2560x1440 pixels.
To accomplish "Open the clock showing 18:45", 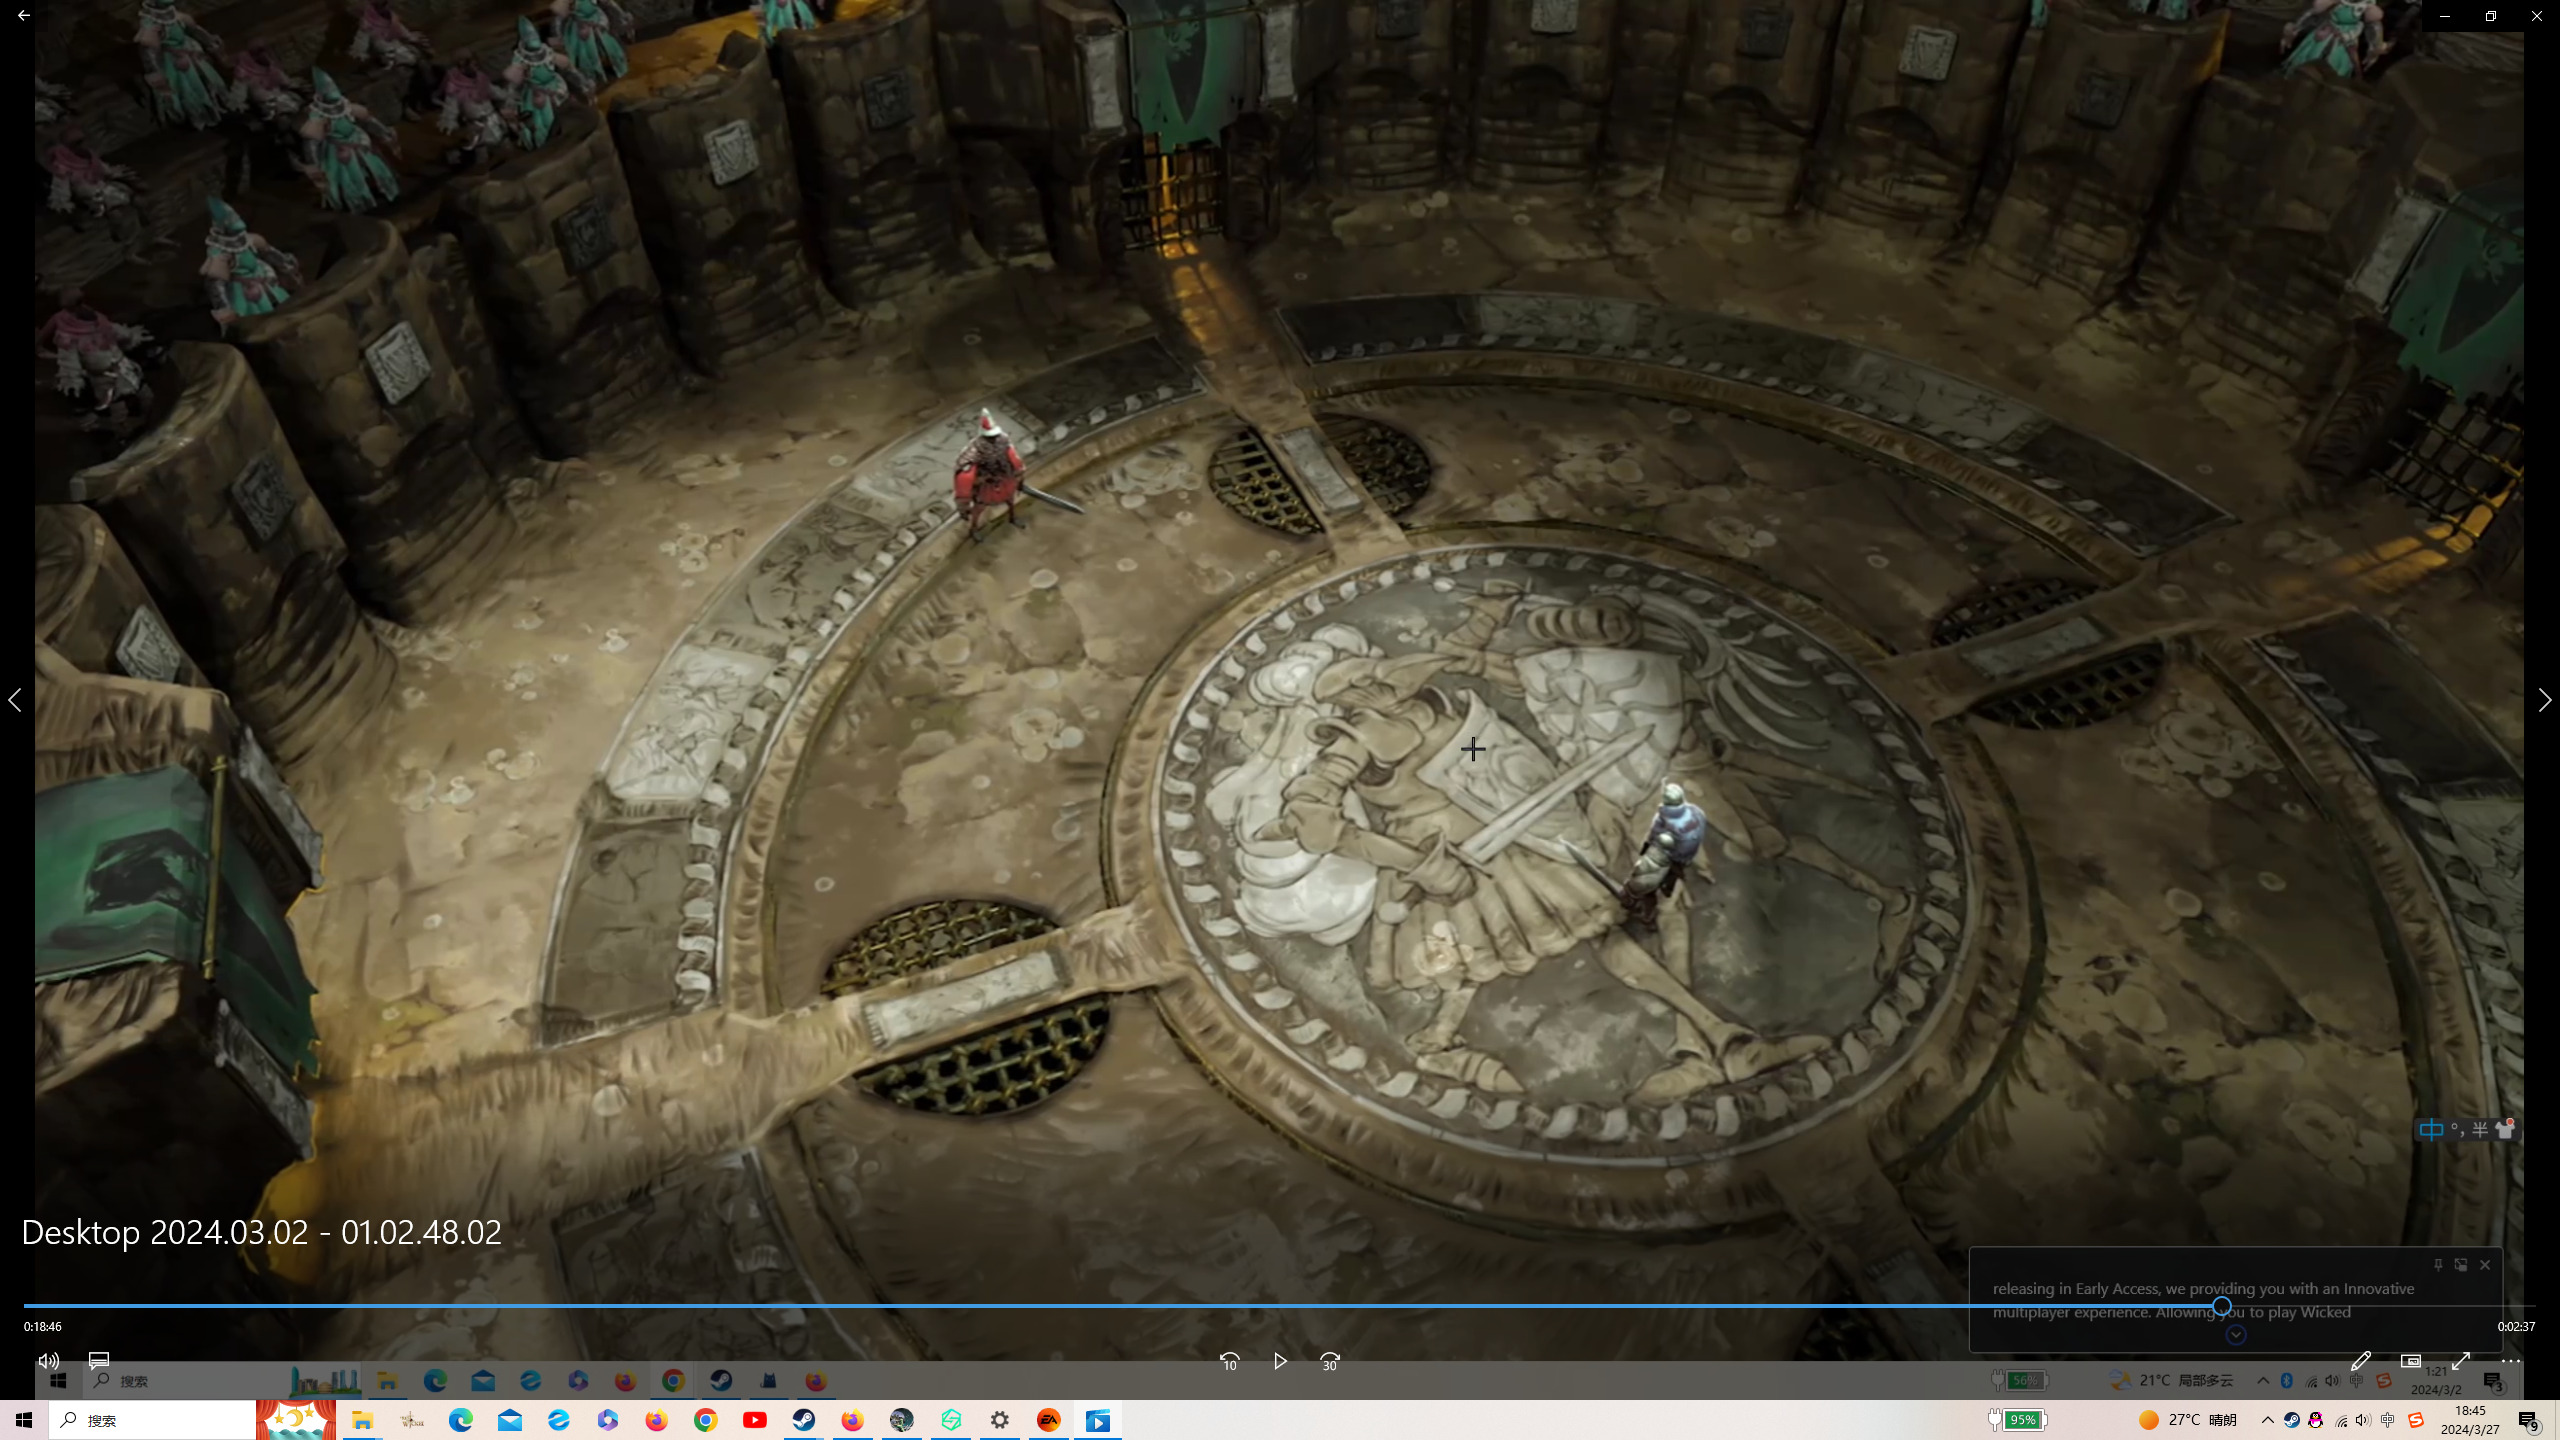I will click(x=2470, y=1420).
